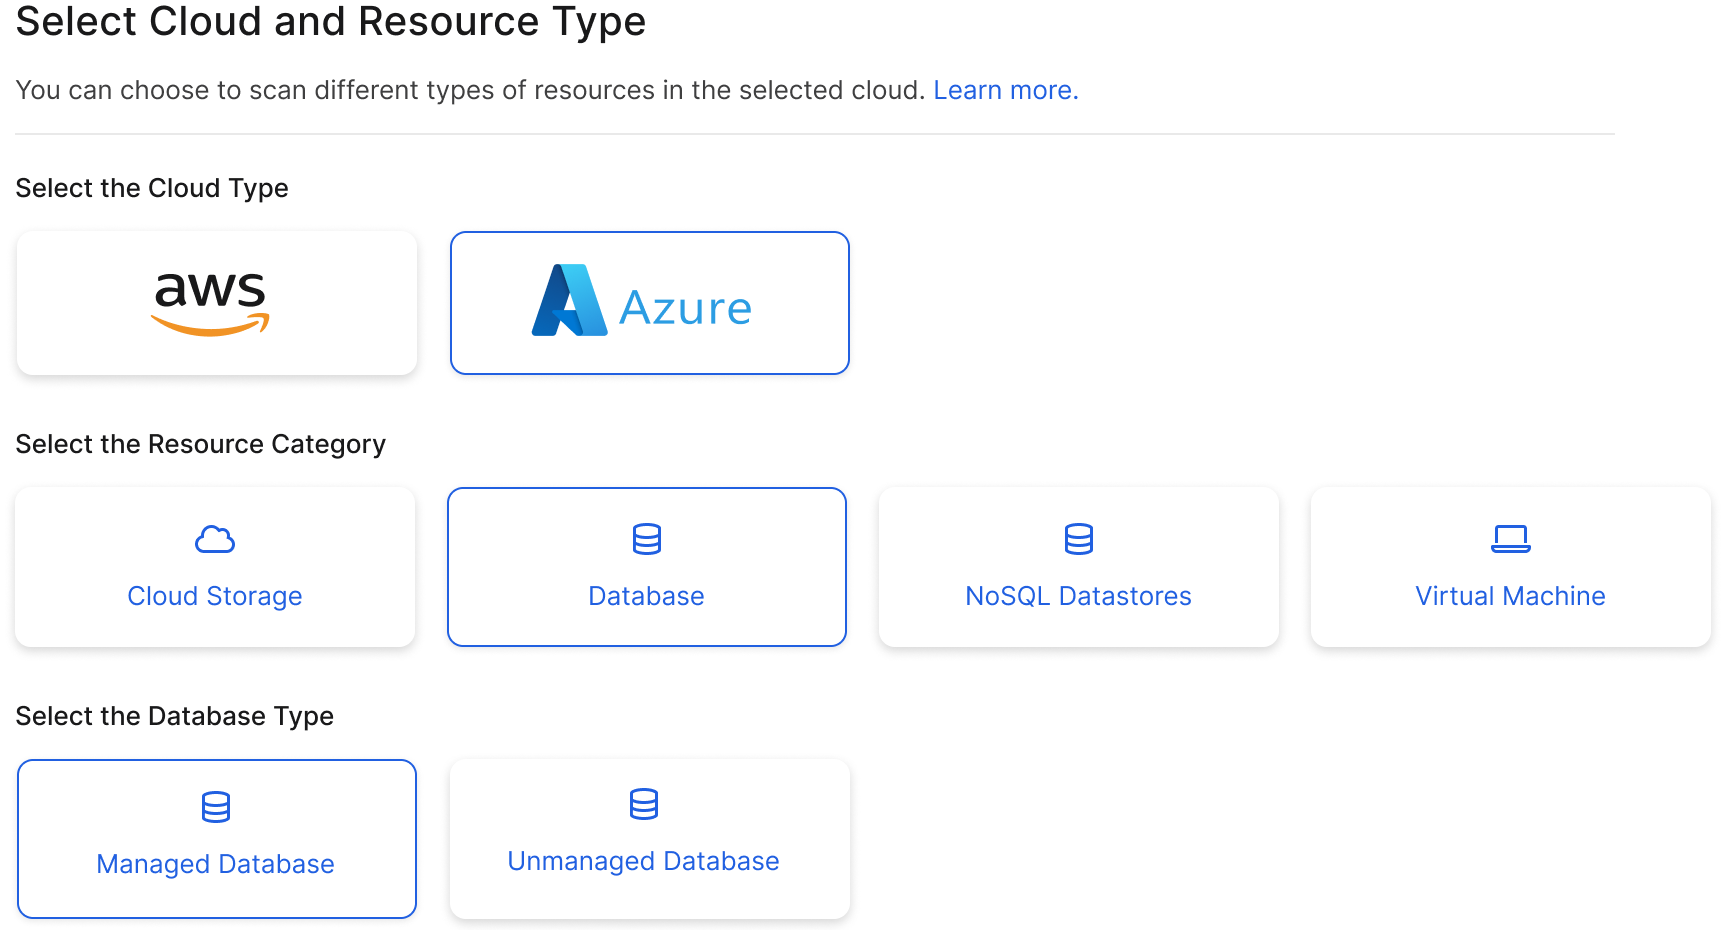1726x939 pixels.
Task: Select Unmanaged Database type
Action: tap(648, 838)
